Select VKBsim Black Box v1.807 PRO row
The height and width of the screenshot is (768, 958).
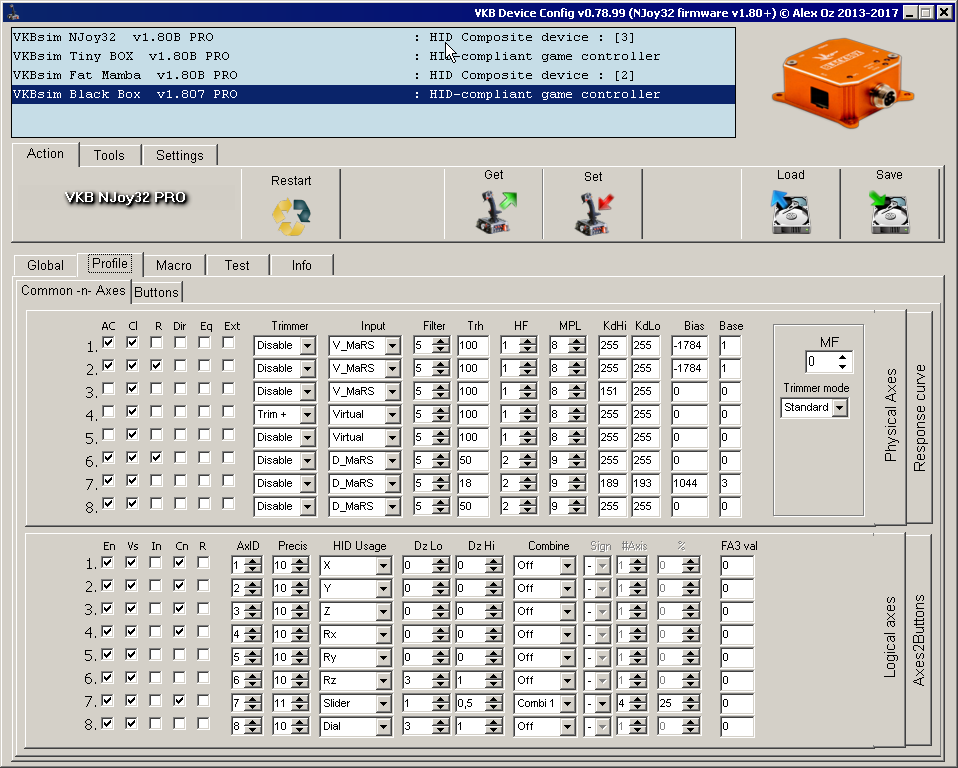[x=373, y=94]
